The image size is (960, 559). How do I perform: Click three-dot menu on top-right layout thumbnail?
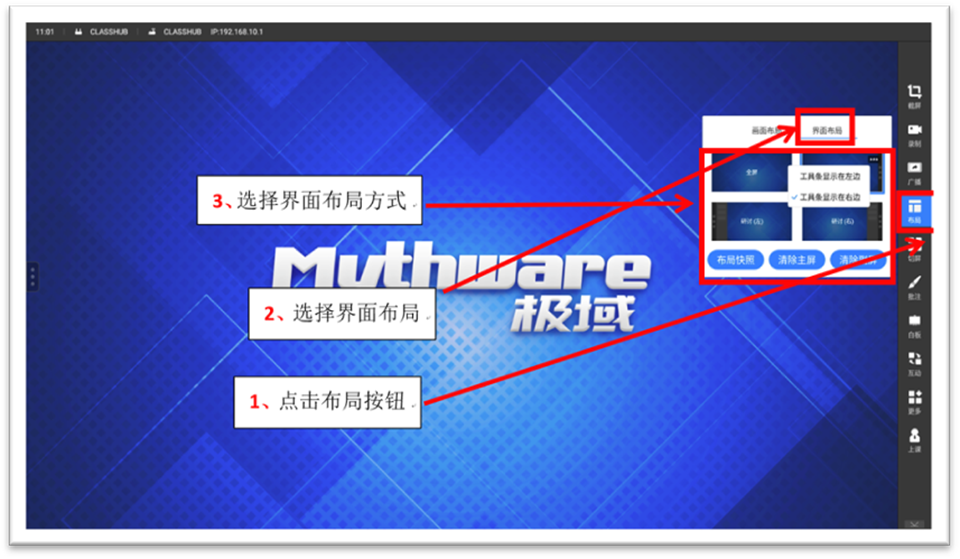(876, 159)
